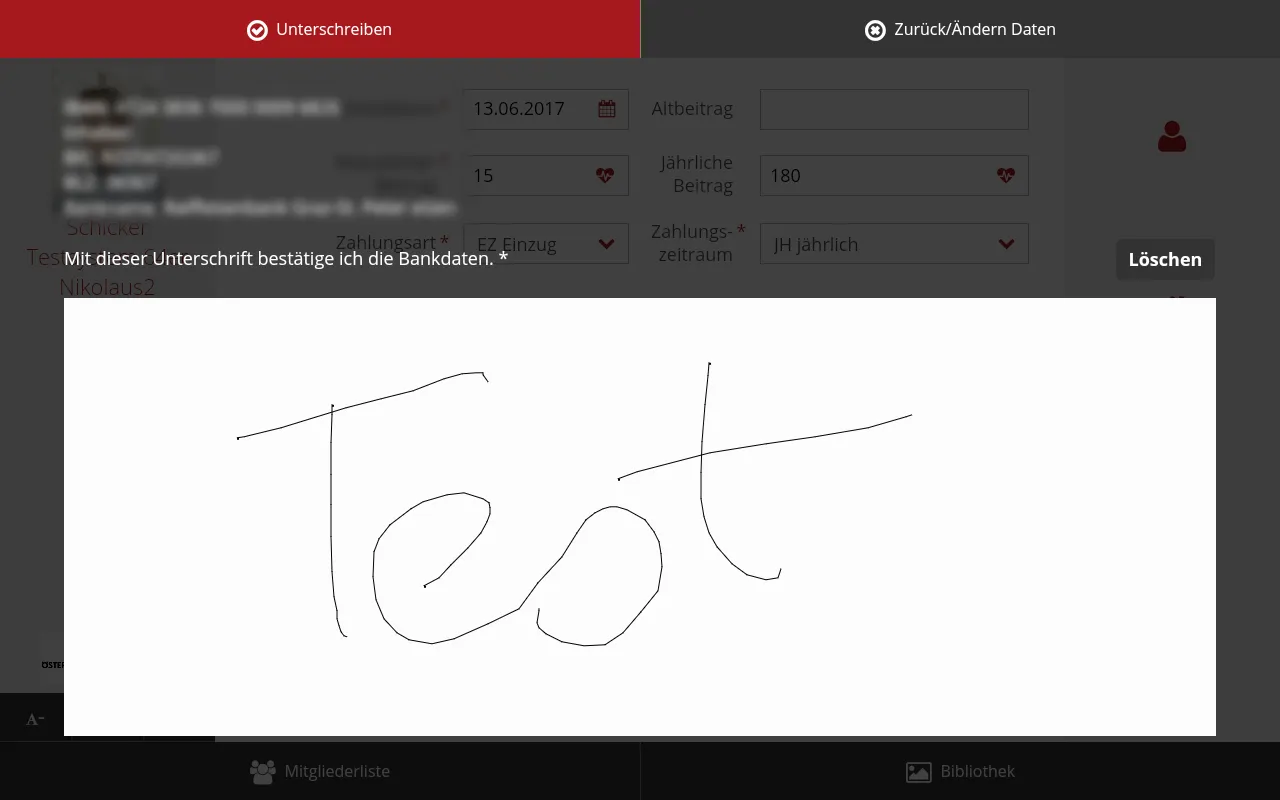Click the name "Nikolaus2" in the background
Viewport: 1280px width, 800px height.
(107, 287)
